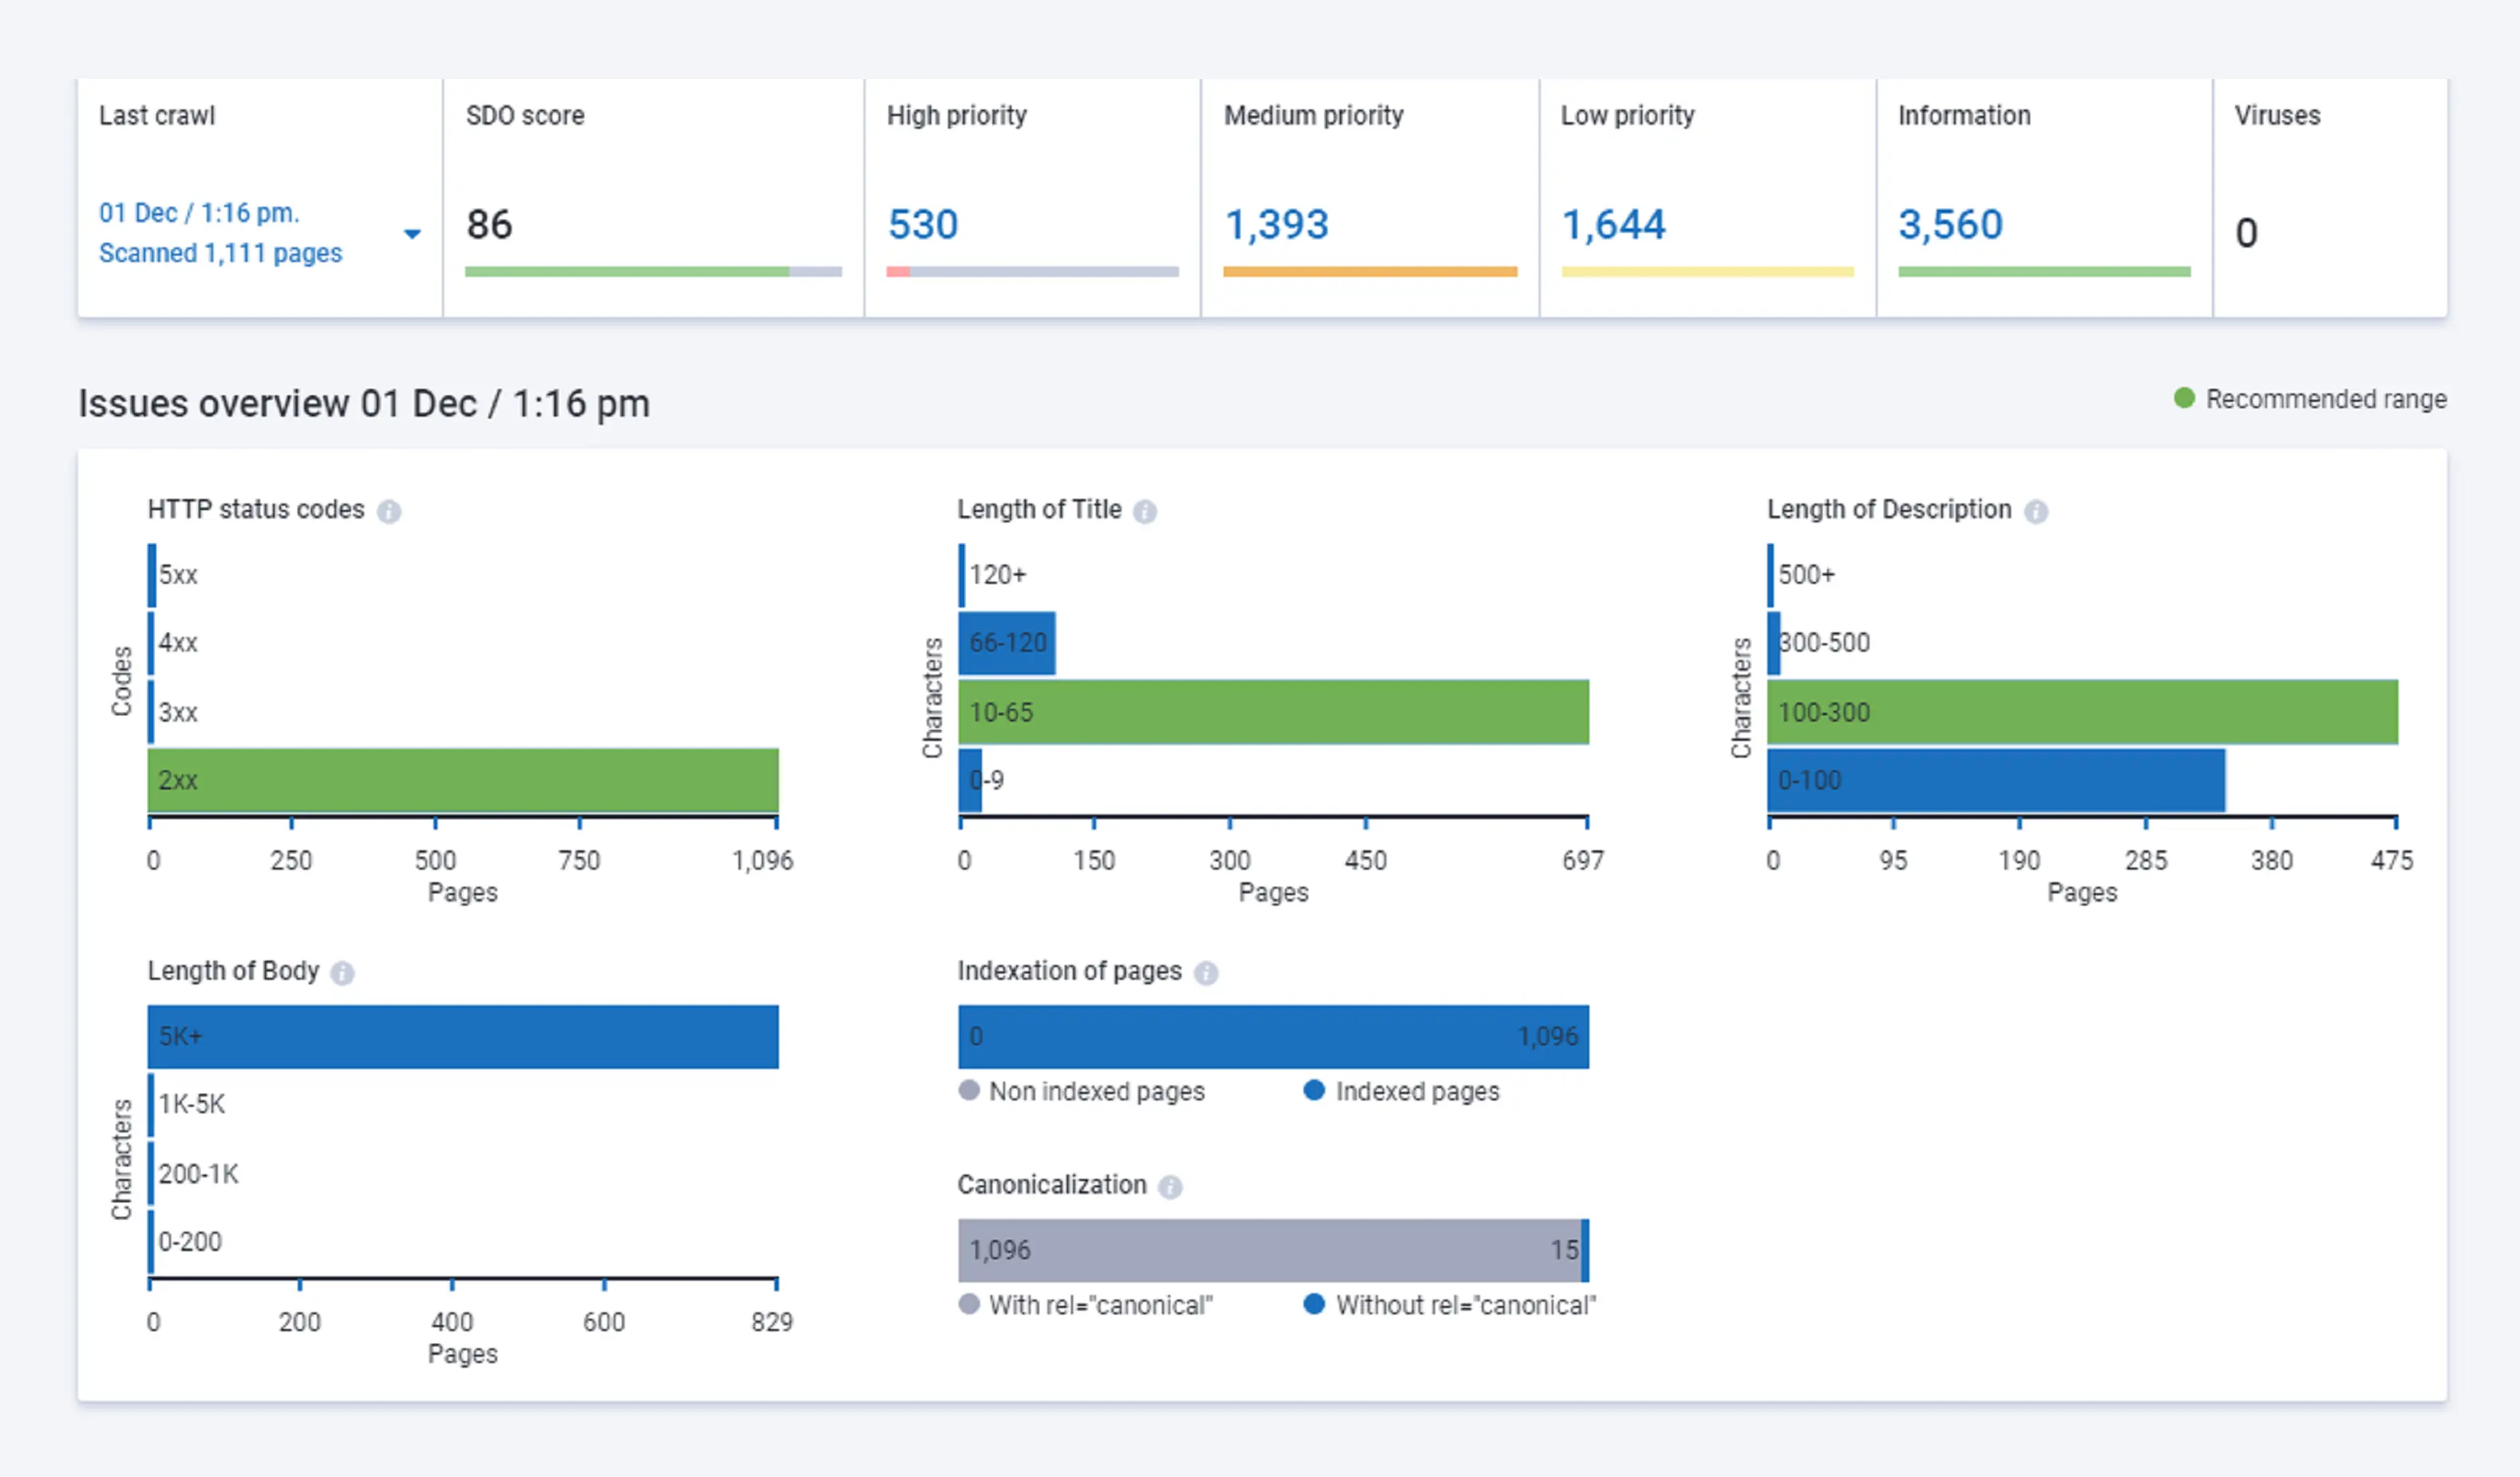Click the Issues overview 01 Dec heading
2520x1477 pixels.
(364, 404)
